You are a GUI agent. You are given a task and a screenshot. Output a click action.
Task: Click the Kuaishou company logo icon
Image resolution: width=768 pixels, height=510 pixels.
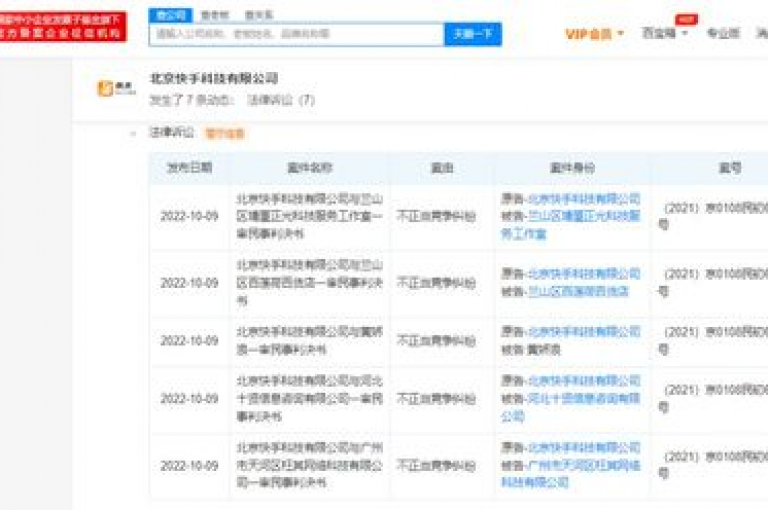click(116, 89)
